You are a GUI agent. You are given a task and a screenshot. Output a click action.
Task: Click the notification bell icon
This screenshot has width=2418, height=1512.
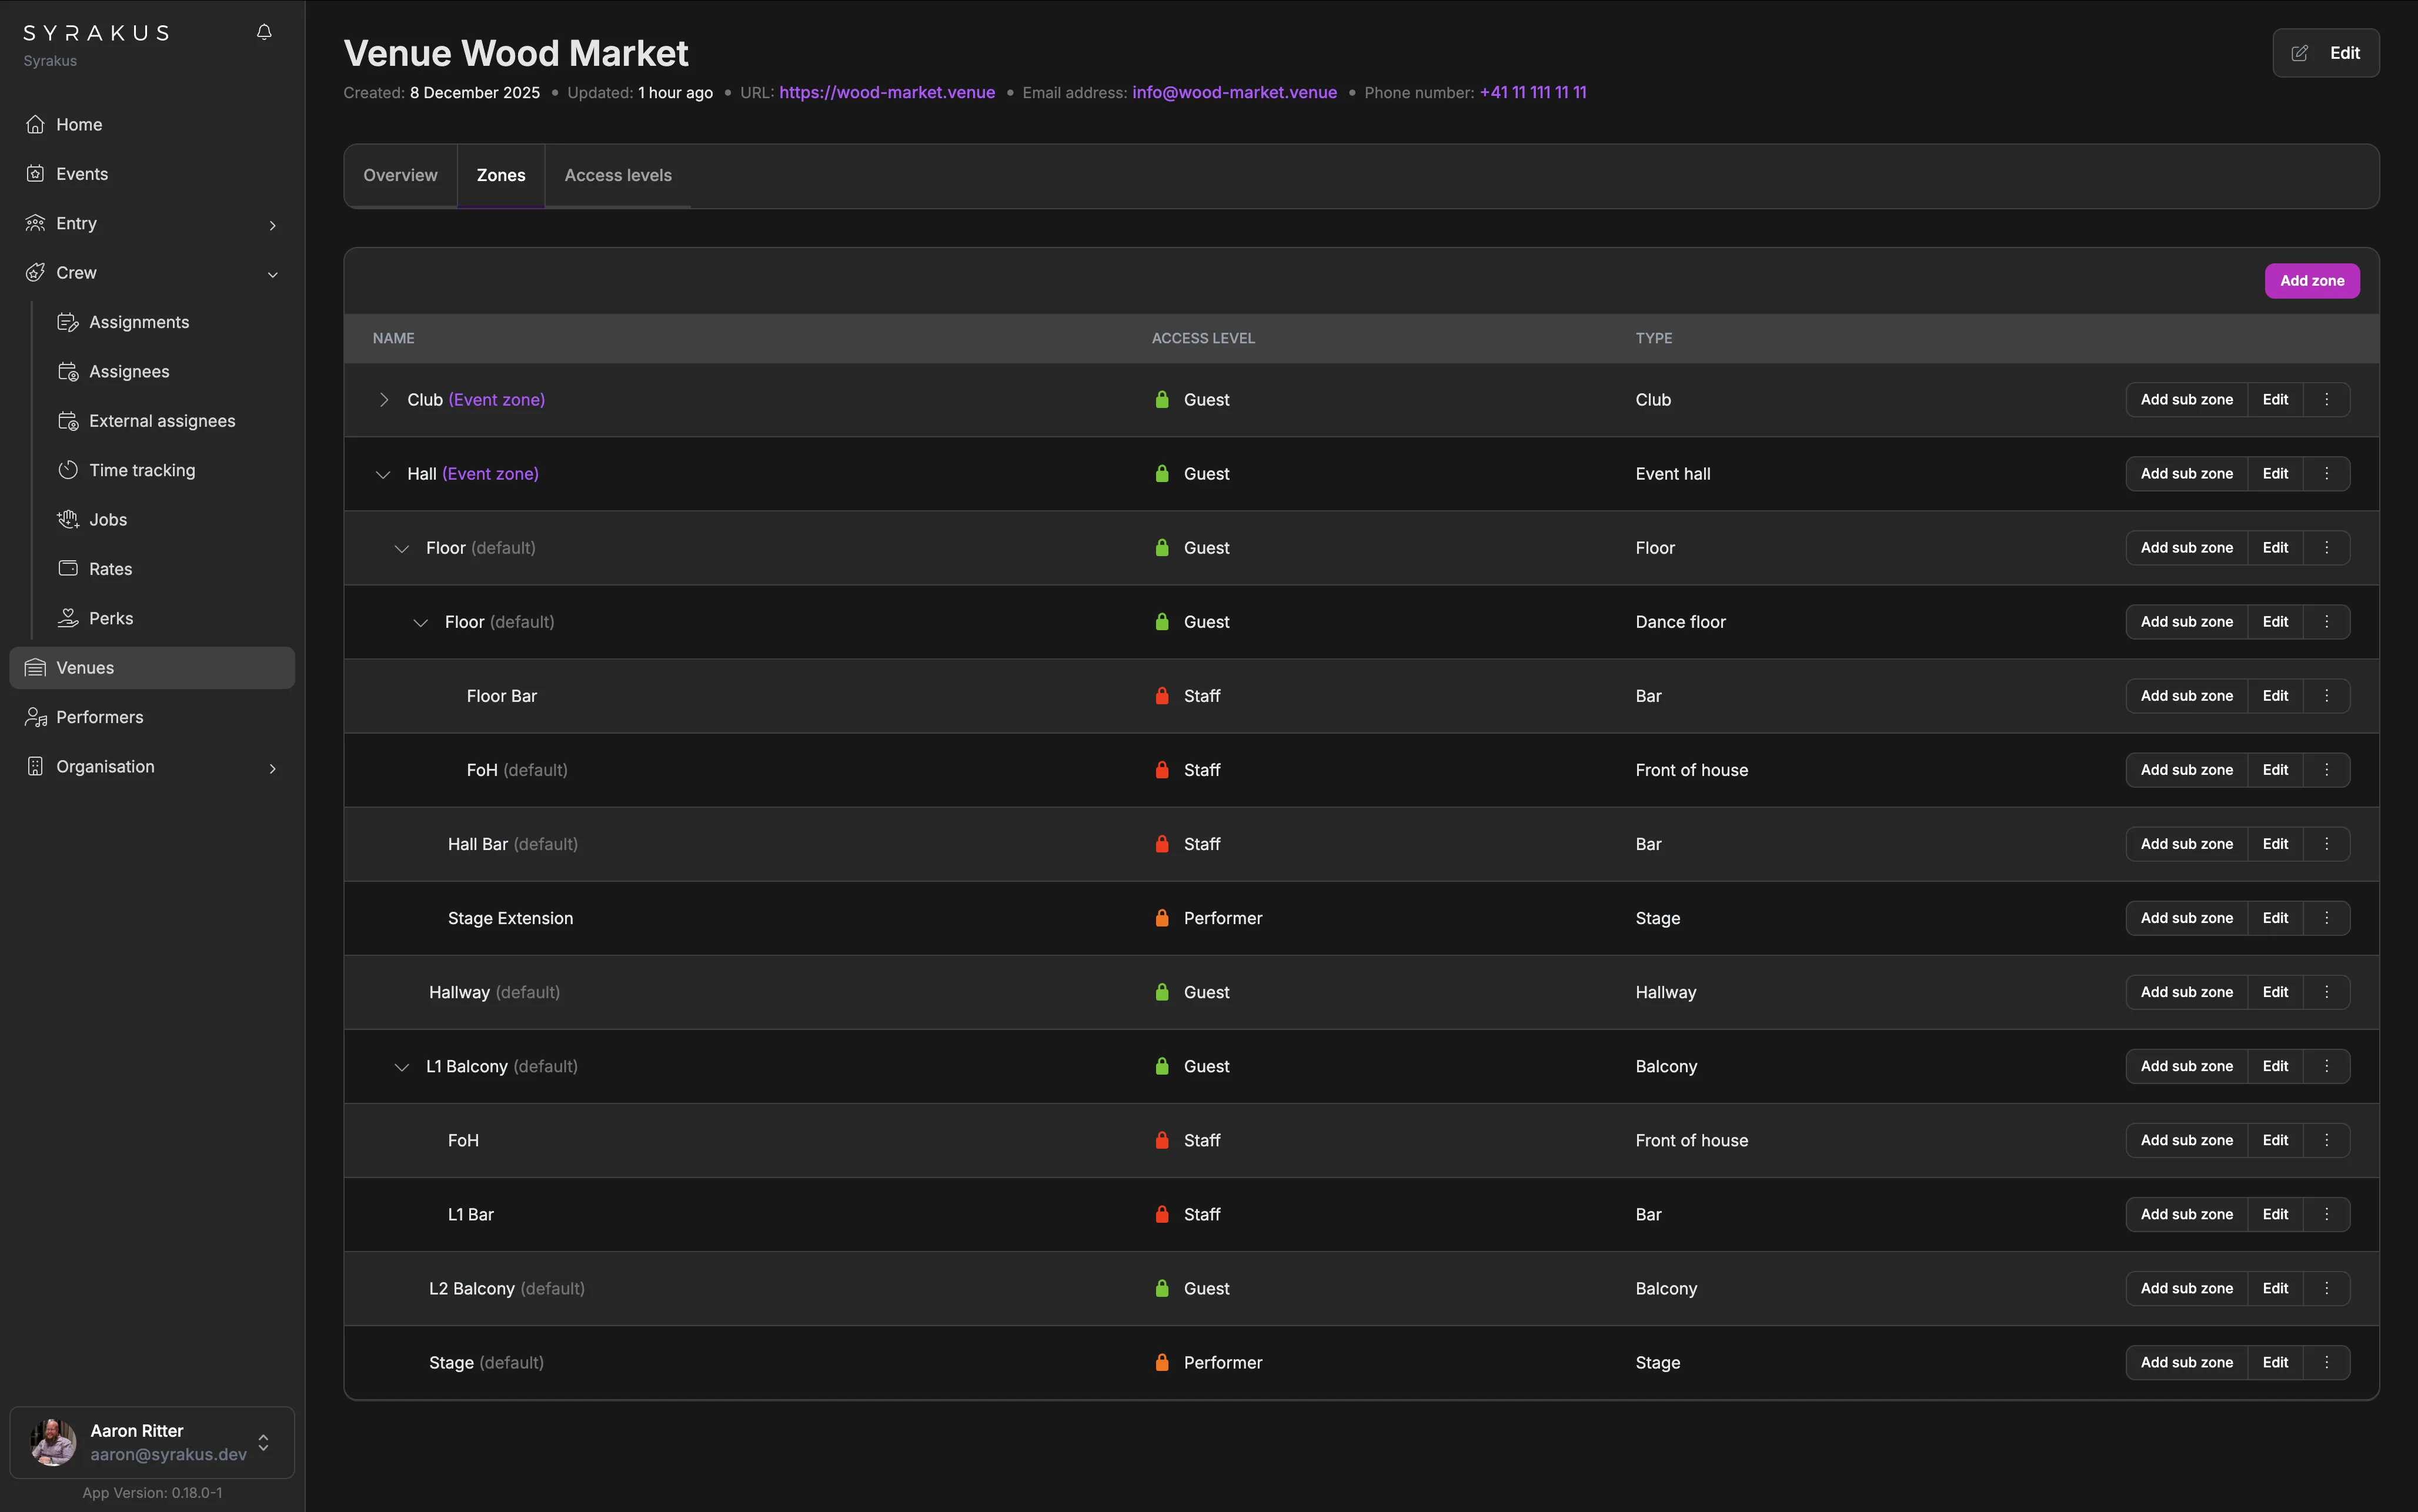(x=264, y=32)
